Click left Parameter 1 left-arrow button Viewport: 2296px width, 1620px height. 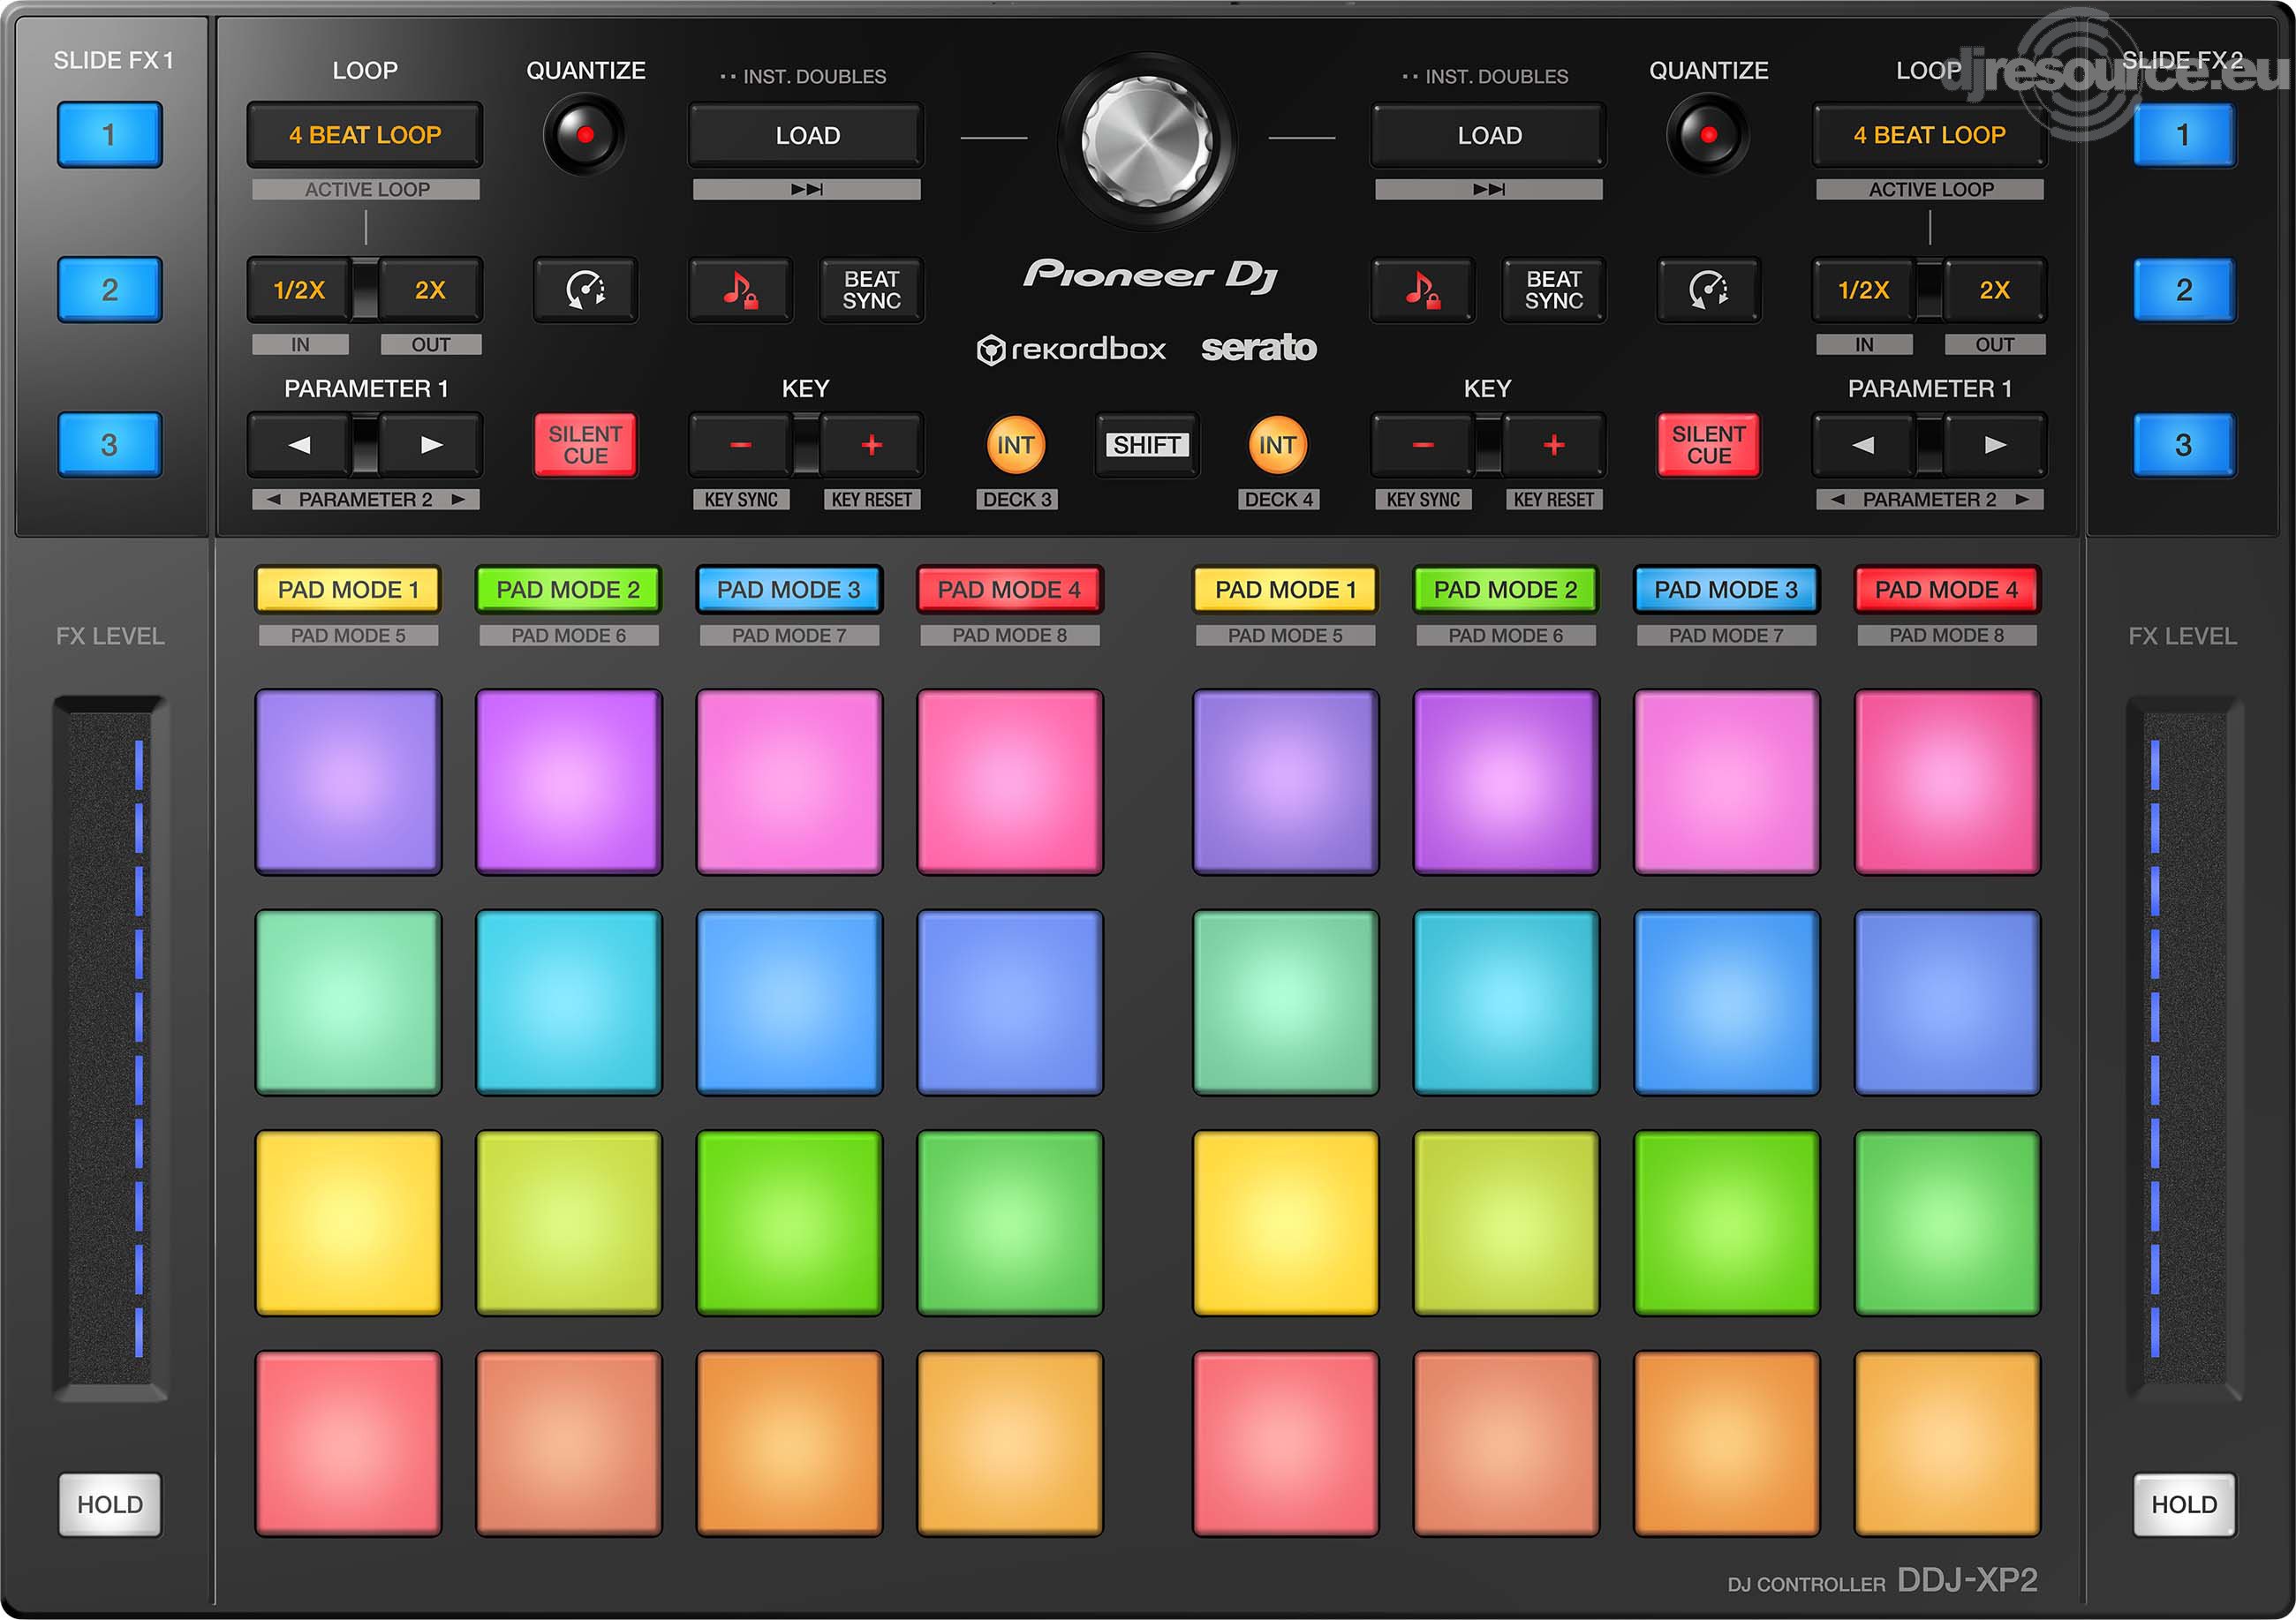[x=299, y=445]
